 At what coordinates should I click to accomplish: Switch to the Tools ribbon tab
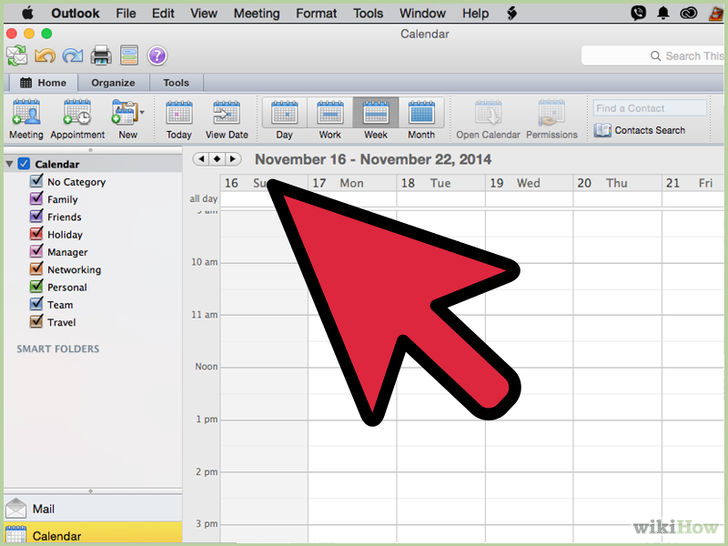point(176,83)
